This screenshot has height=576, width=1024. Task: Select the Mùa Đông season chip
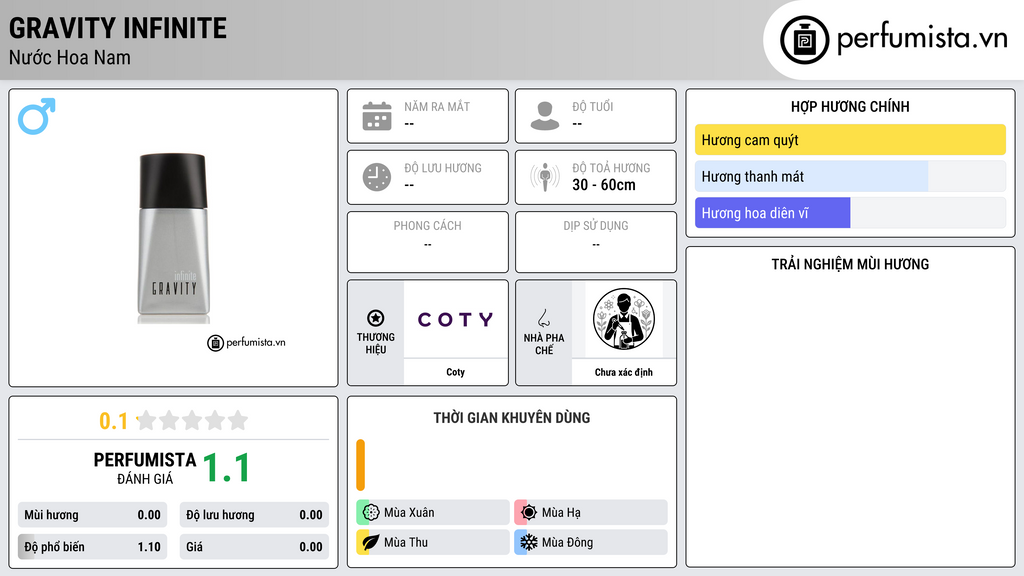[x=591, y=542]
